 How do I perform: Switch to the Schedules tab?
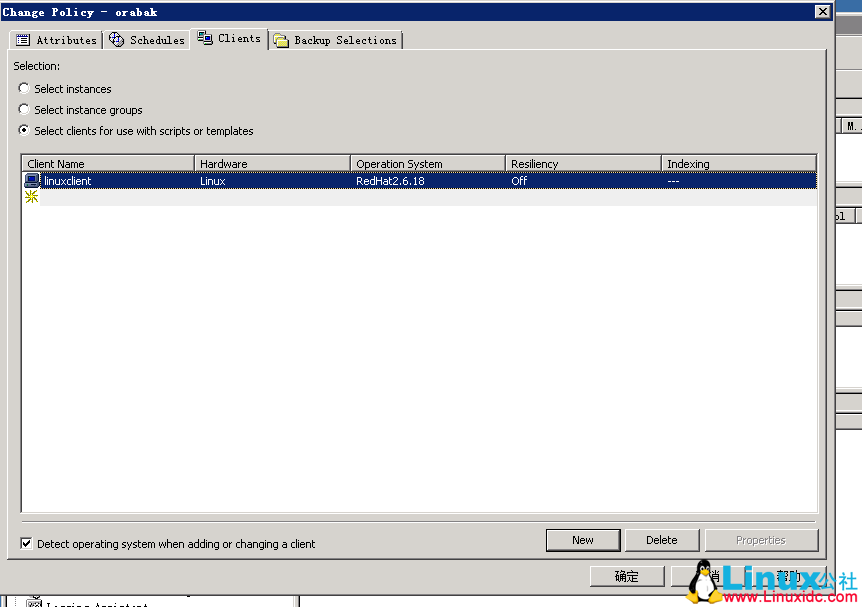pyautogui.click(x=146, y=40)
